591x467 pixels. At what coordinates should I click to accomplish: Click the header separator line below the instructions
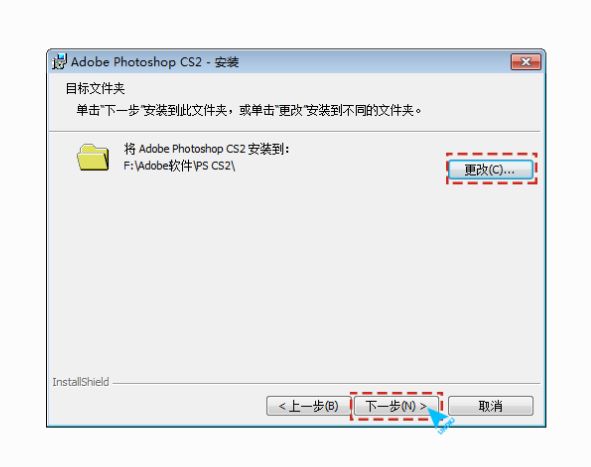pos(295,132)
